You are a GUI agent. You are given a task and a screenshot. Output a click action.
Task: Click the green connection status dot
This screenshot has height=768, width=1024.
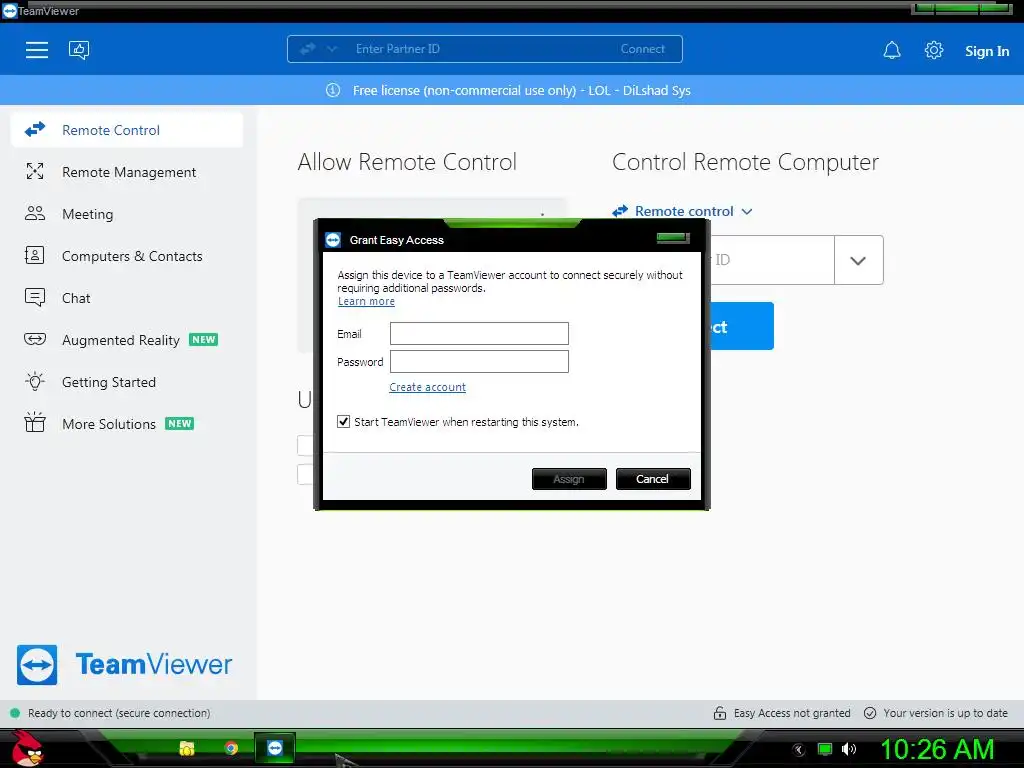pos(14,713)
